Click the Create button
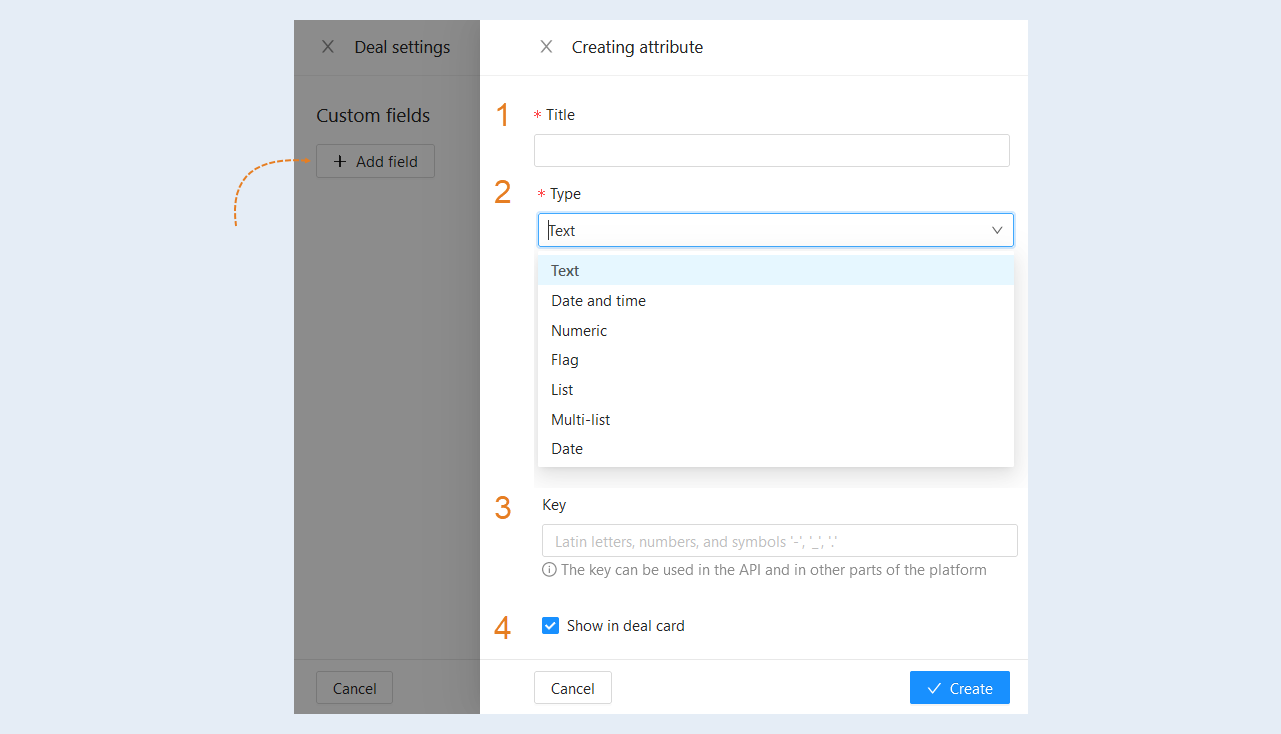The width and height of the screenshot is (1281, 734). [960, 688]
